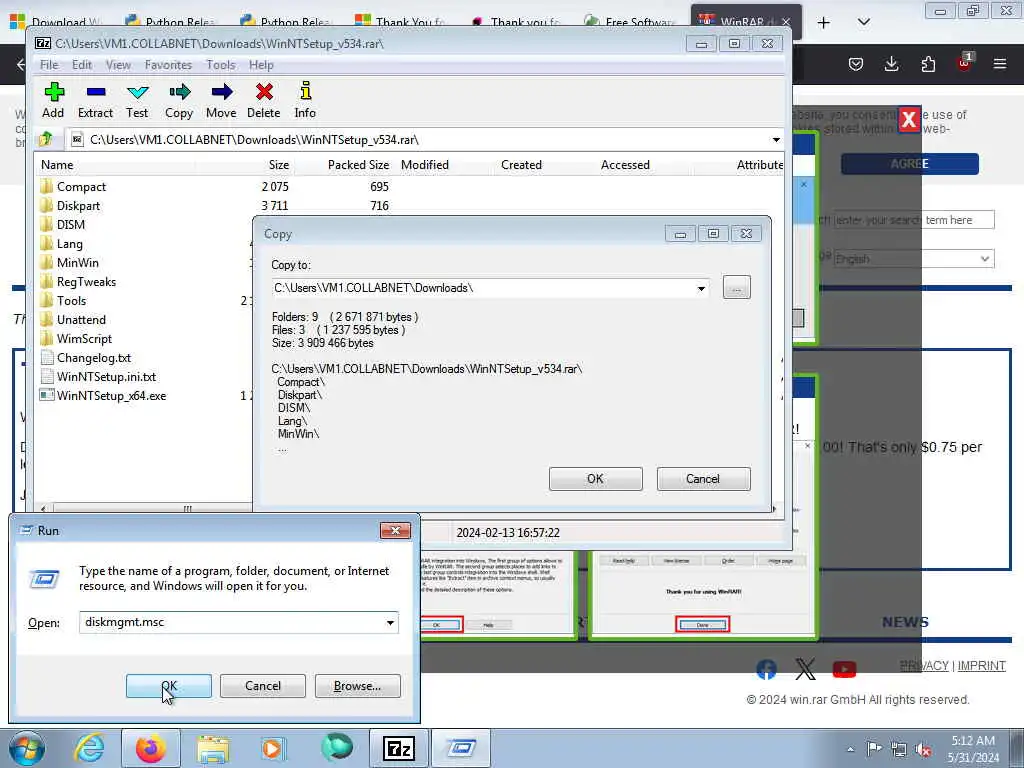Click the AGREE button on web page
This screenshot has height=768, width=1024.
[910, 164]
